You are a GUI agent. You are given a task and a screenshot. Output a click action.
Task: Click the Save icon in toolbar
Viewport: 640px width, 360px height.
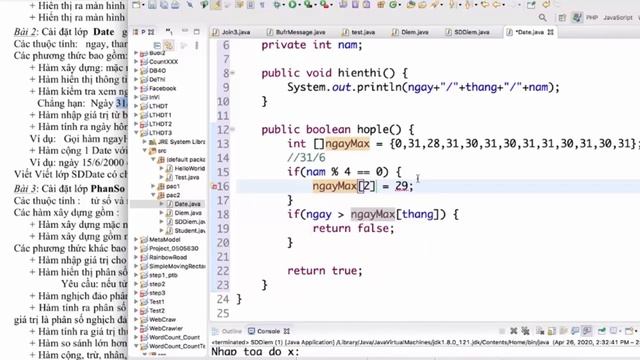pyautogui.click(x=152, y=5)
